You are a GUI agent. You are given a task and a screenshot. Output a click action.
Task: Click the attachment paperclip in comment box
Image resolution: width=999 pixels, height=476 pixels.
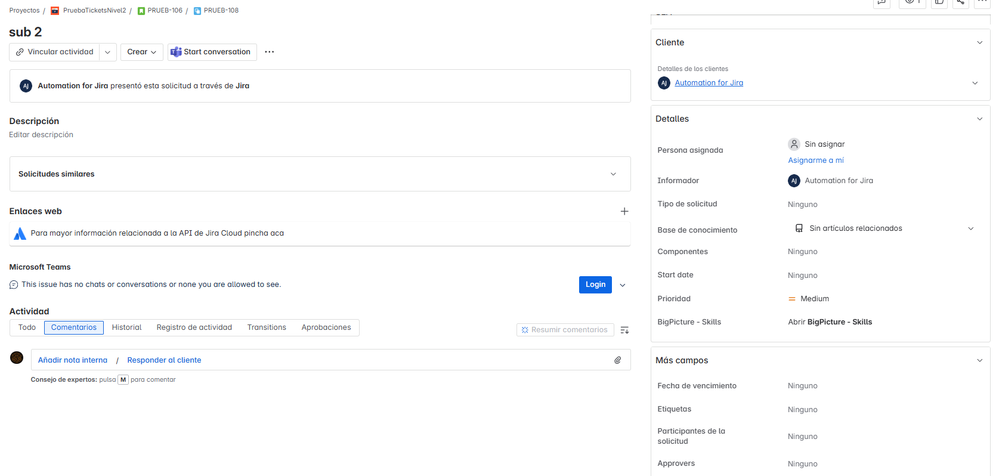pos(617,360)
